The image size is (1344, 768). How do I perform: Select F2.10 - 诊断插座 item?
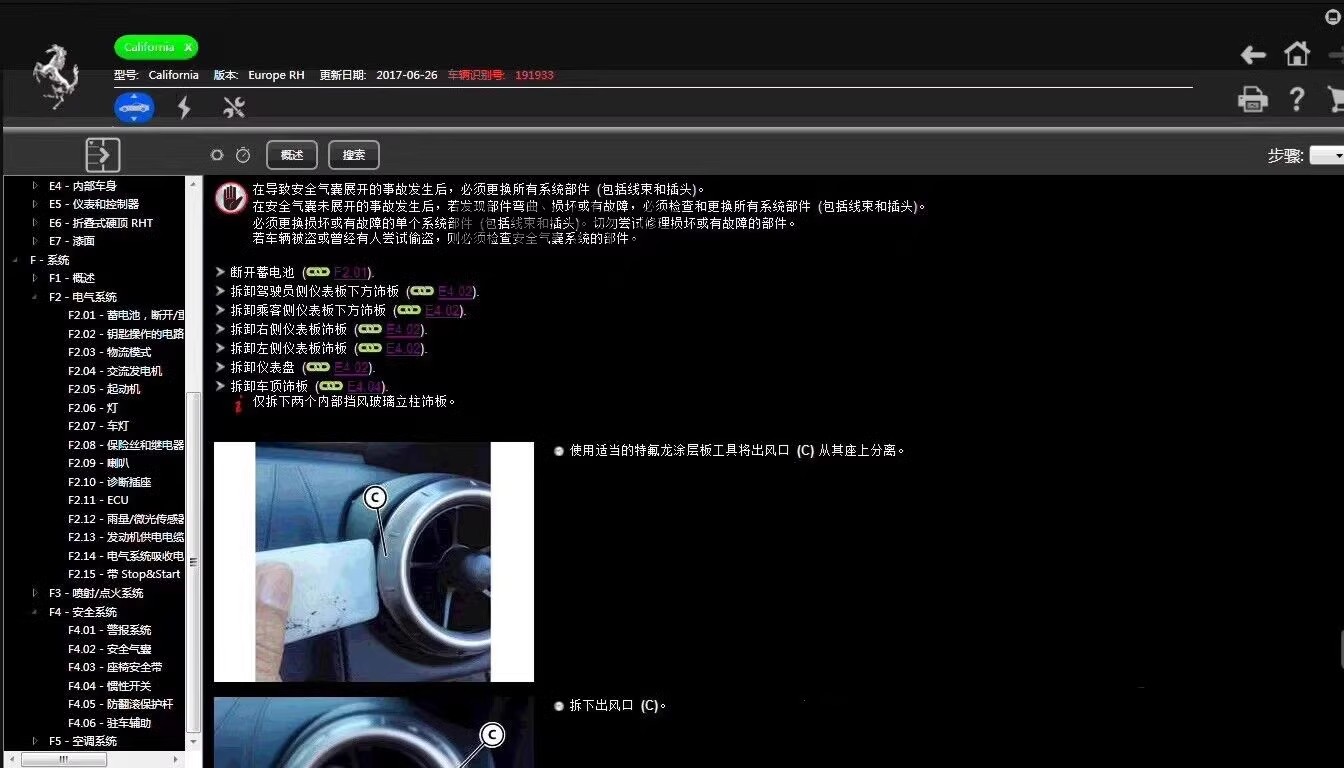coord(110,482)
